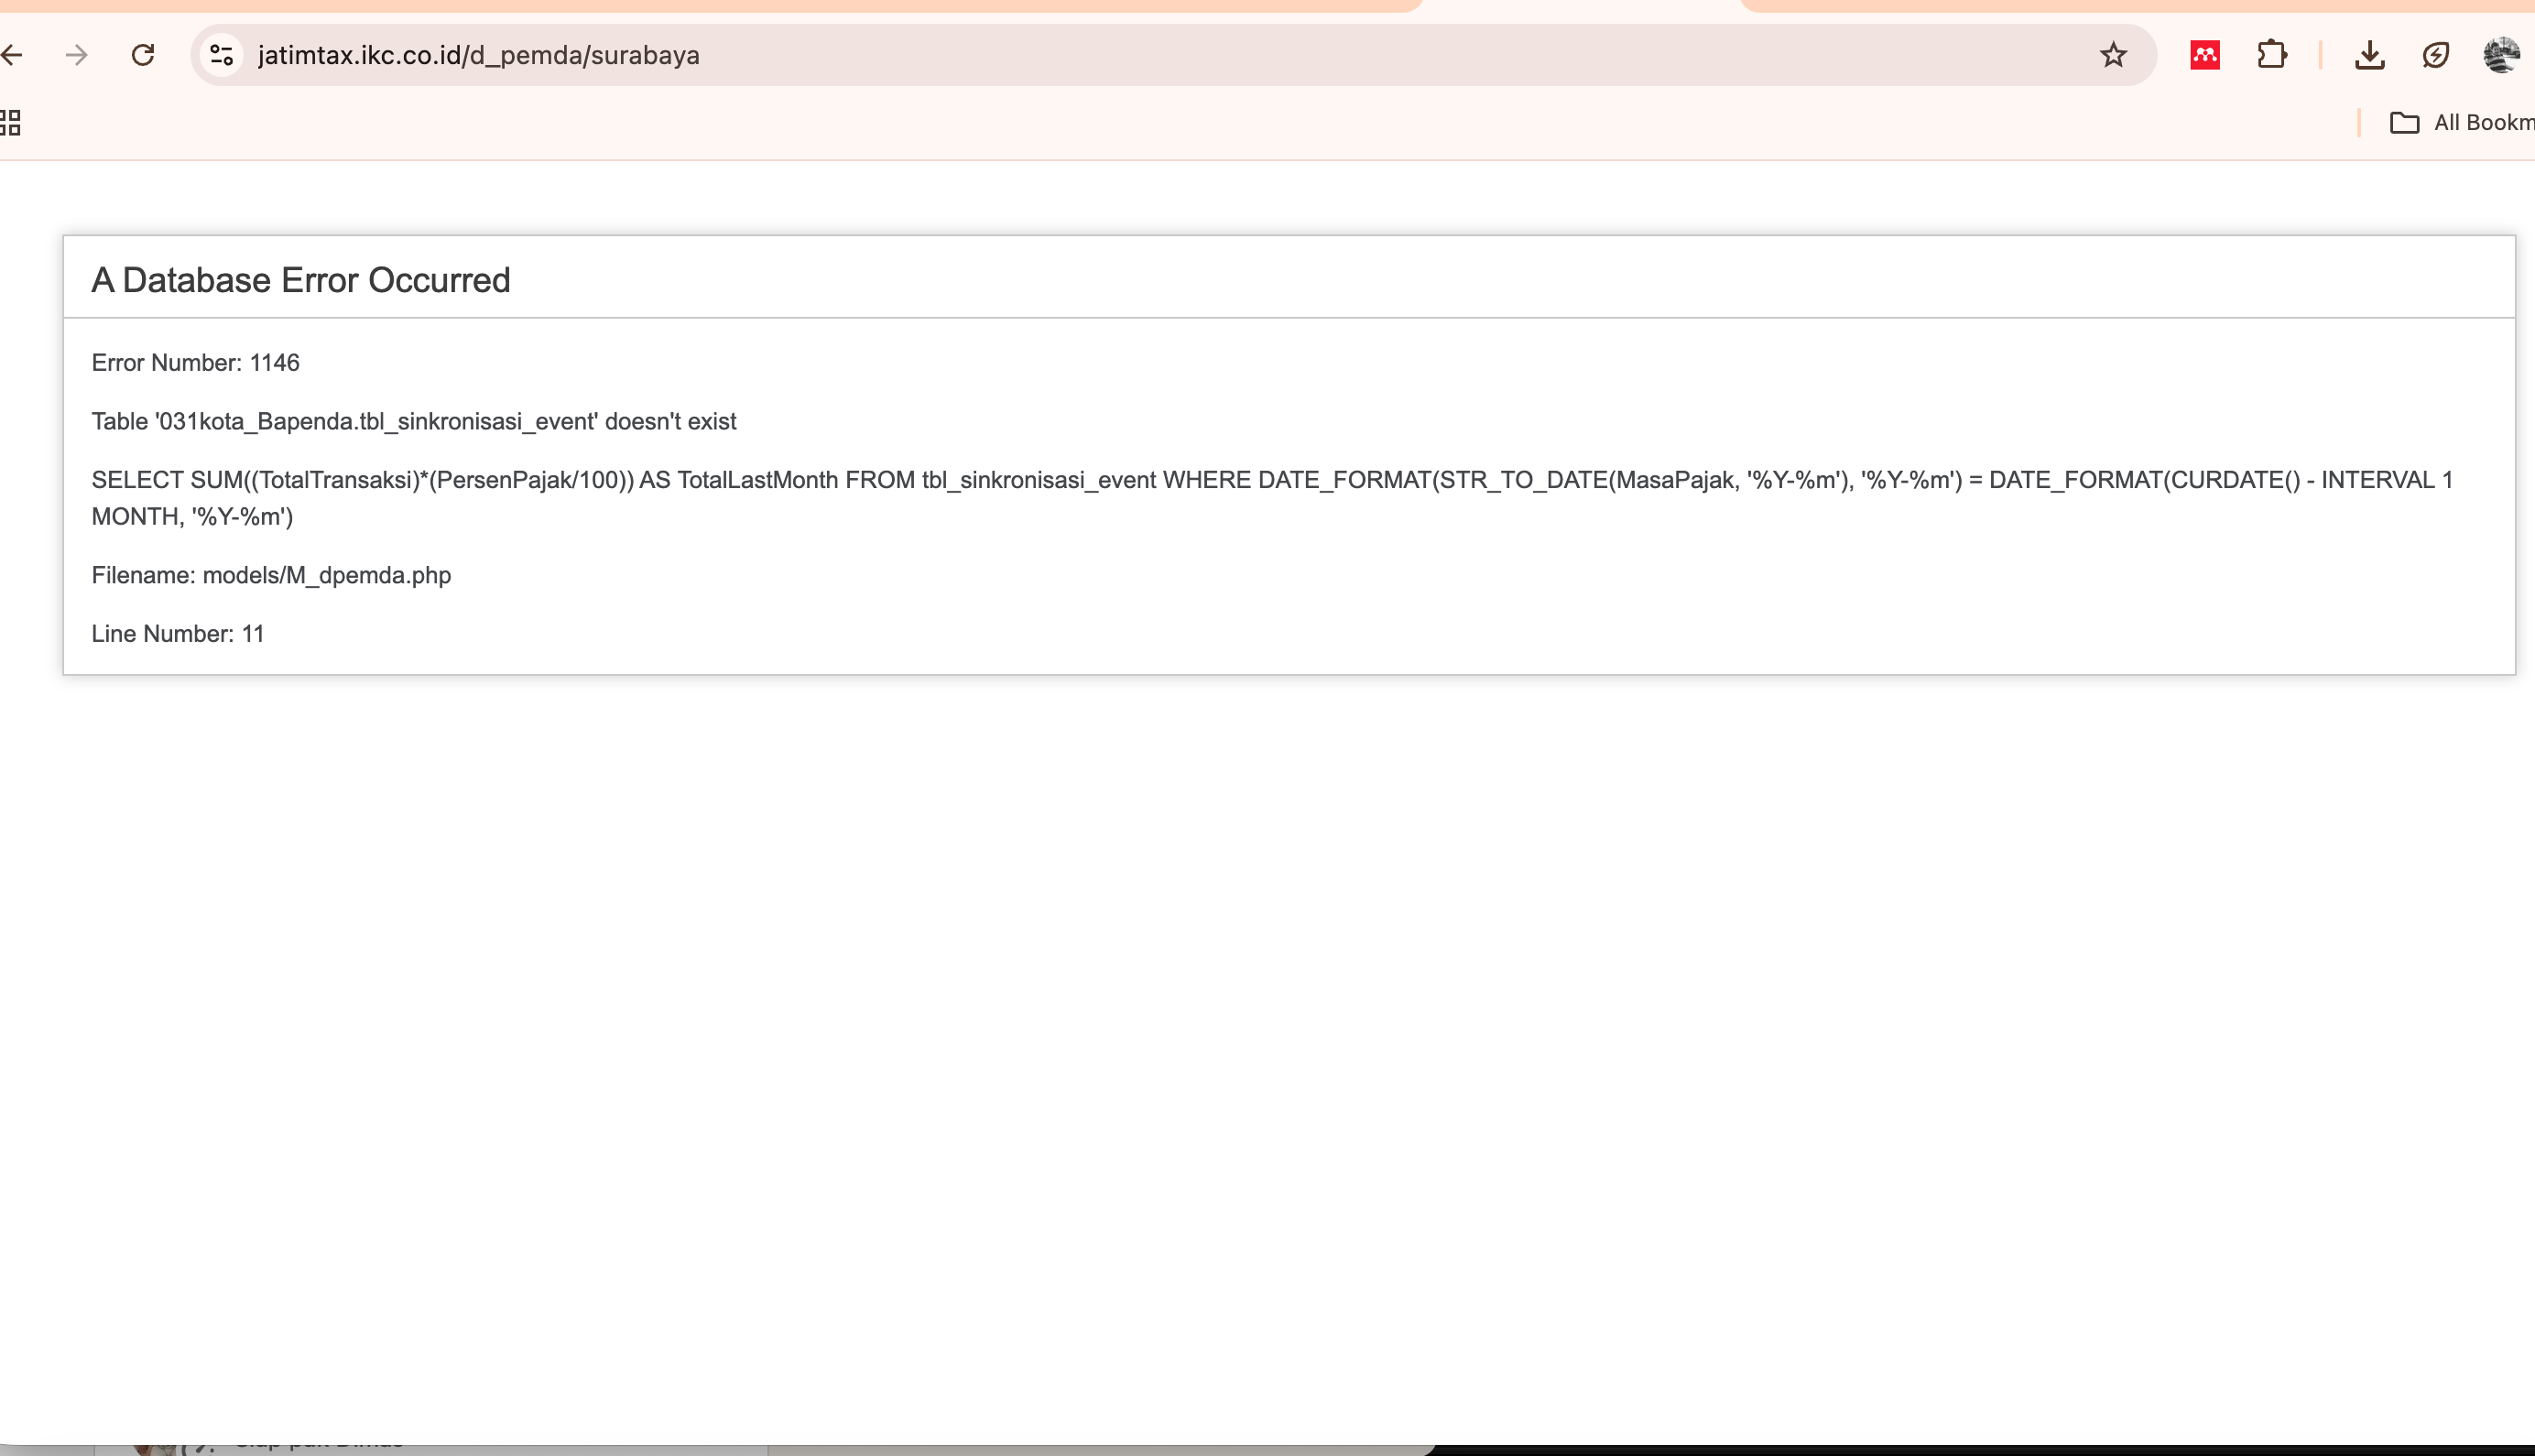Open site information icon beside URL

222,55
